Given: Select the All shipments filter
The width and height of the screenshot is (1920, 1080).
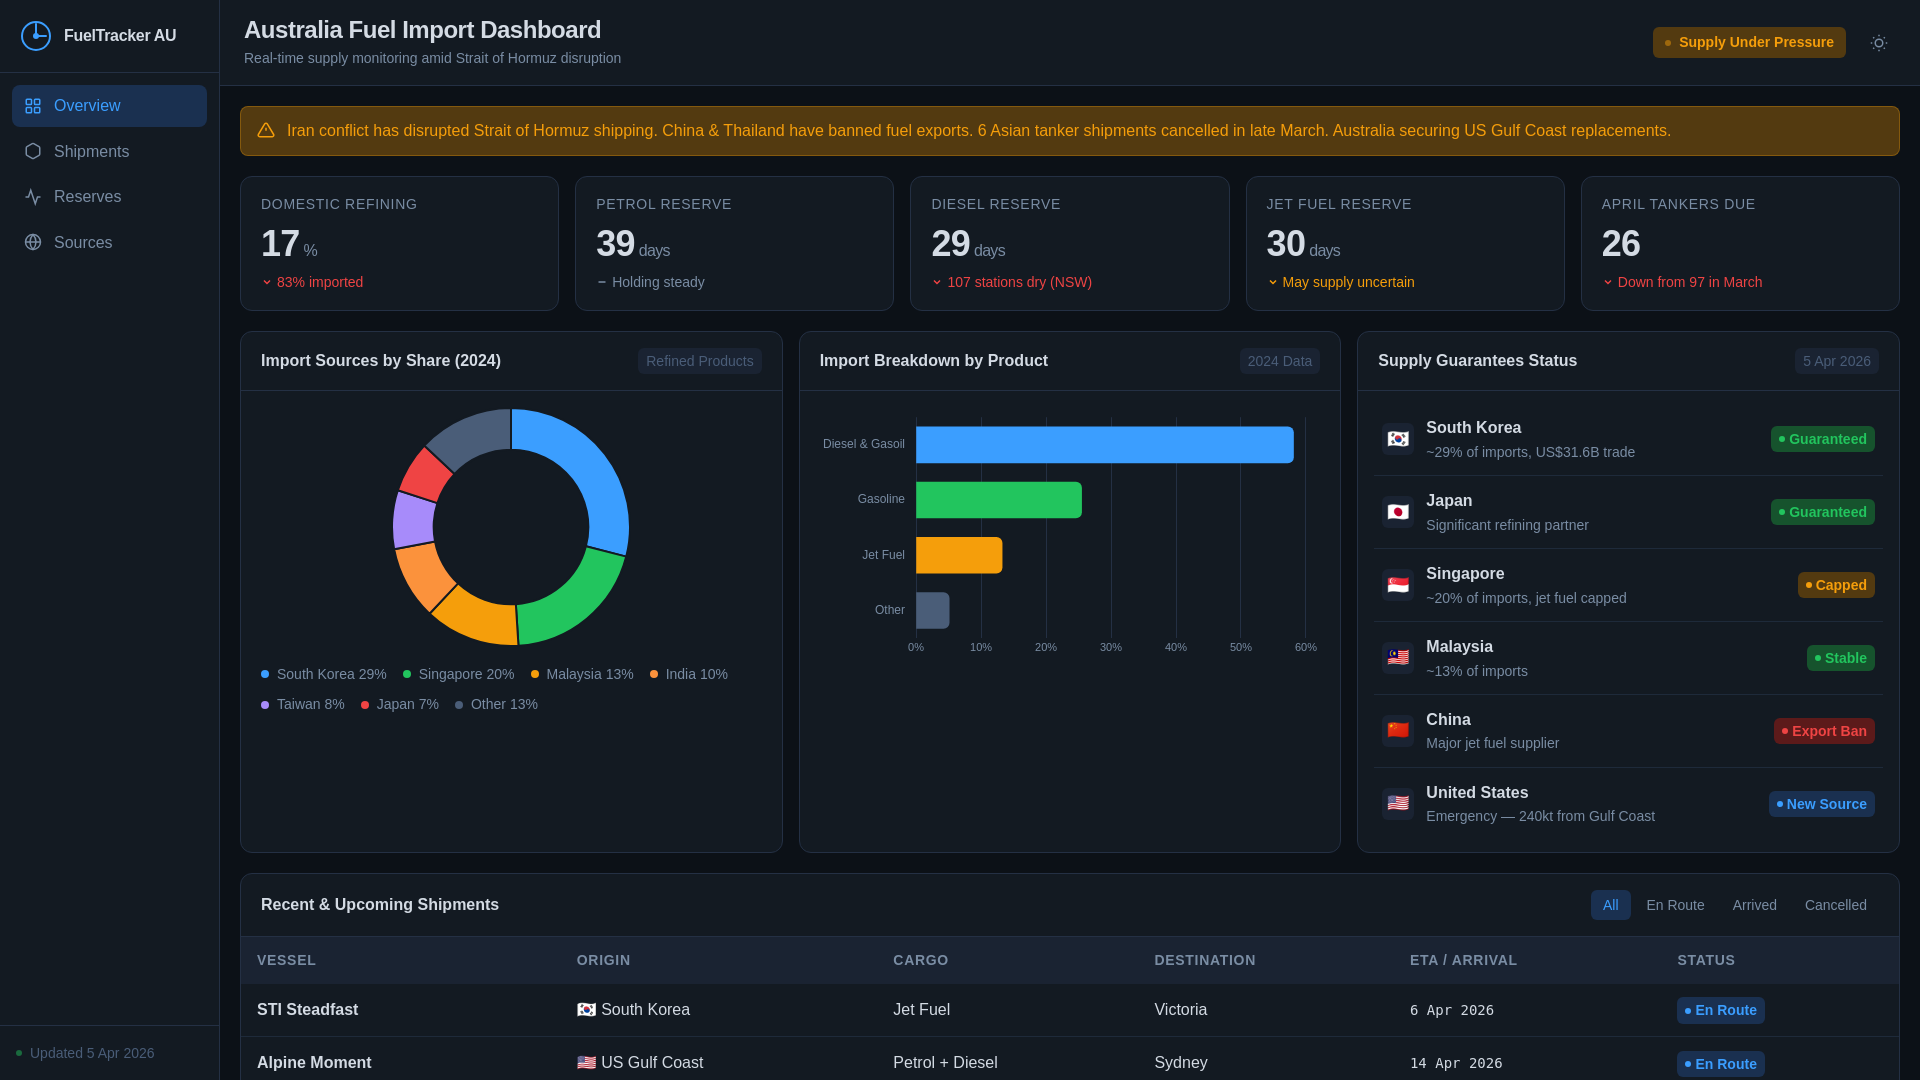Looking at the screenshot, I should click(x=1610, y=905).
